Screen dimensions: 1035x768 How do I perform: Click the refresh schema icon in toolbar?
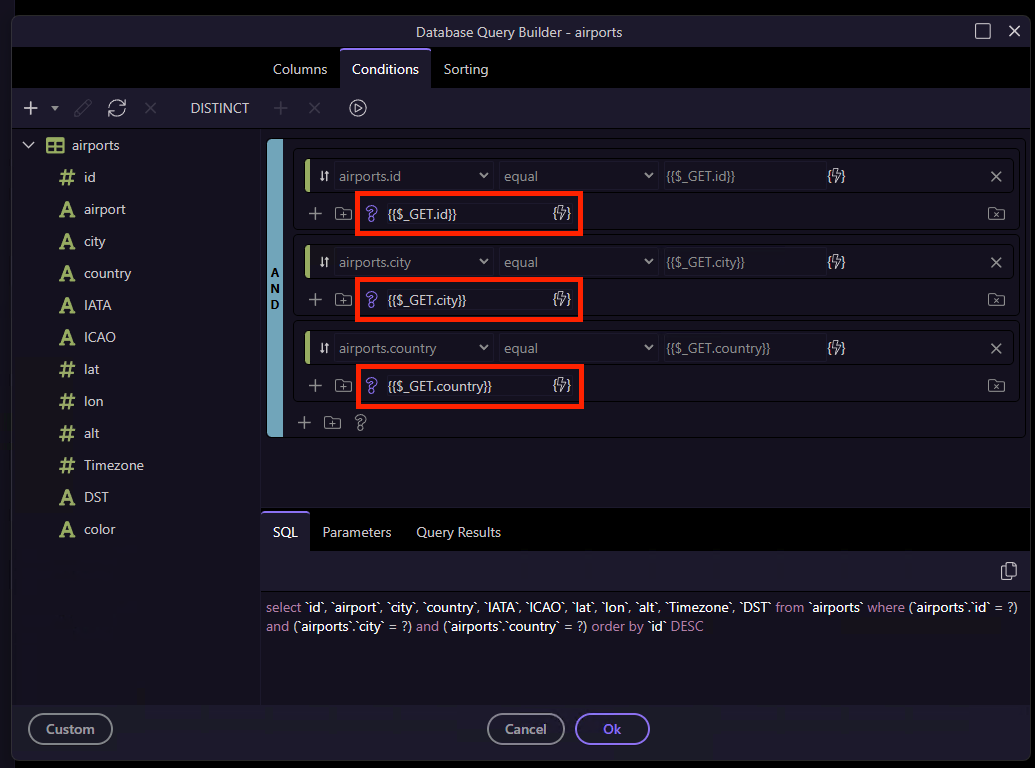tap(117, 108)
